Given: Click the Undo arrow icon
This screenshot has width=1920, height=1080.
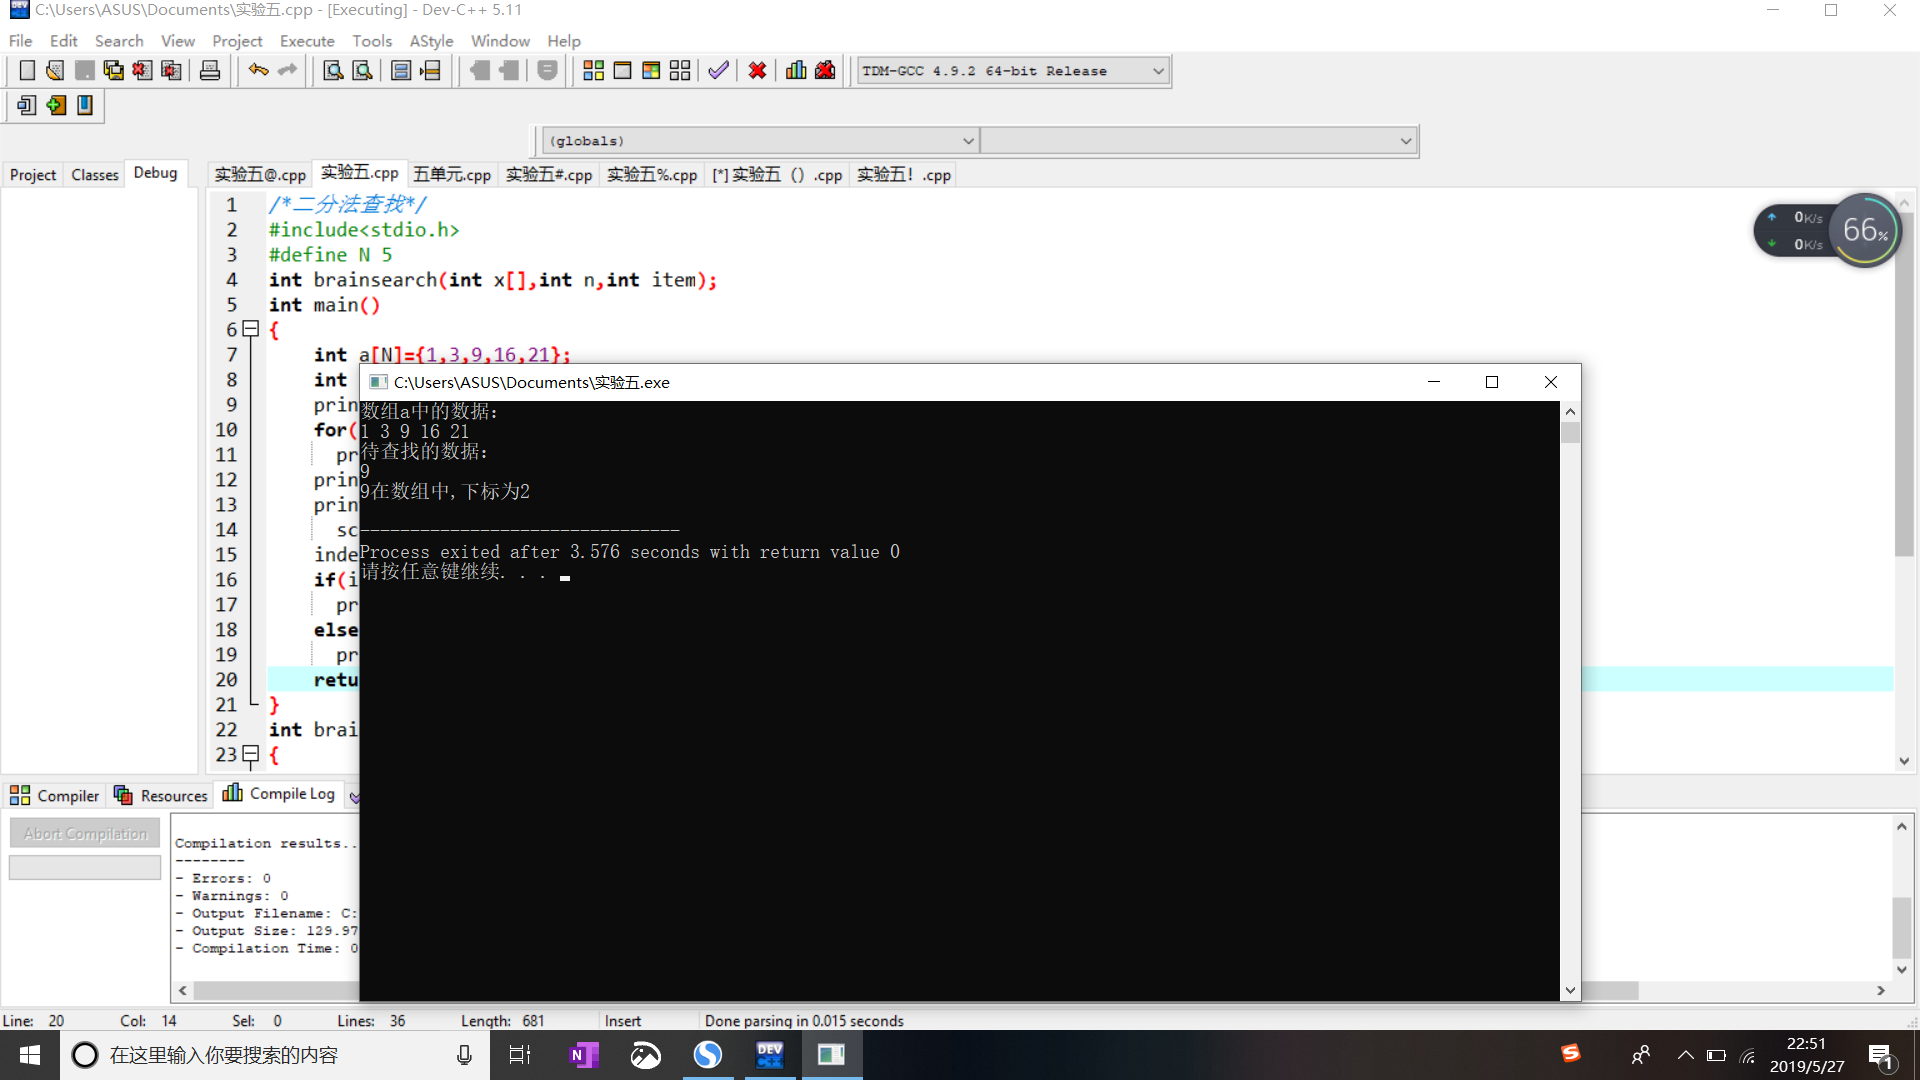Looking at the screenshot, I should click(258, 70).
